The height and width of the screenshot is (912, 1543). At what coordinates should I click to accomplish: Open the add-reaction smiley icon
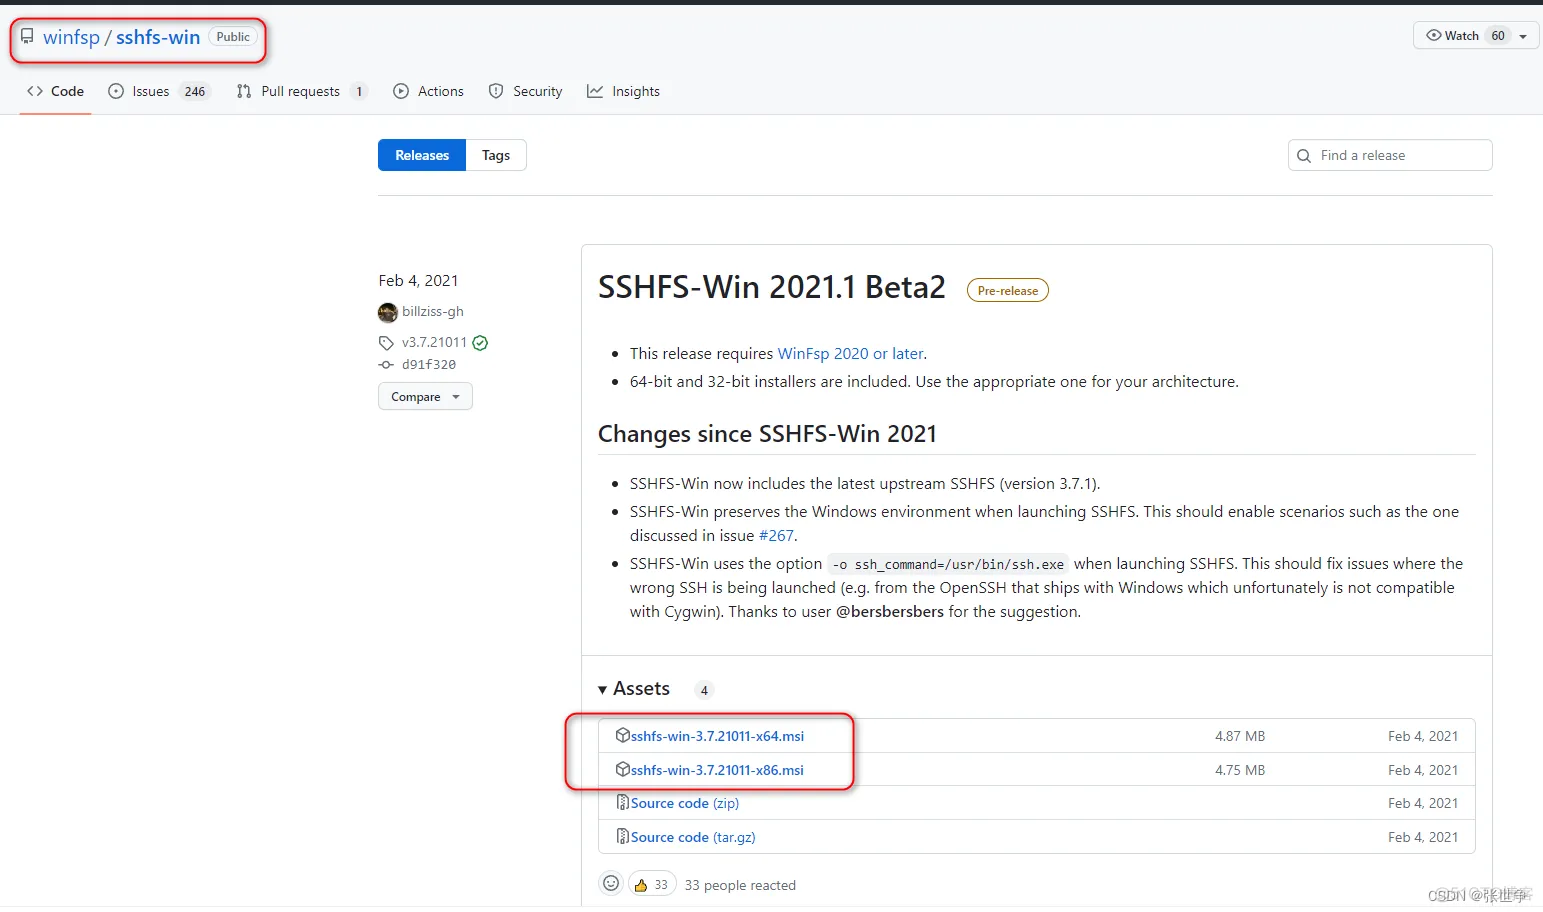click(x=611, y=883)
